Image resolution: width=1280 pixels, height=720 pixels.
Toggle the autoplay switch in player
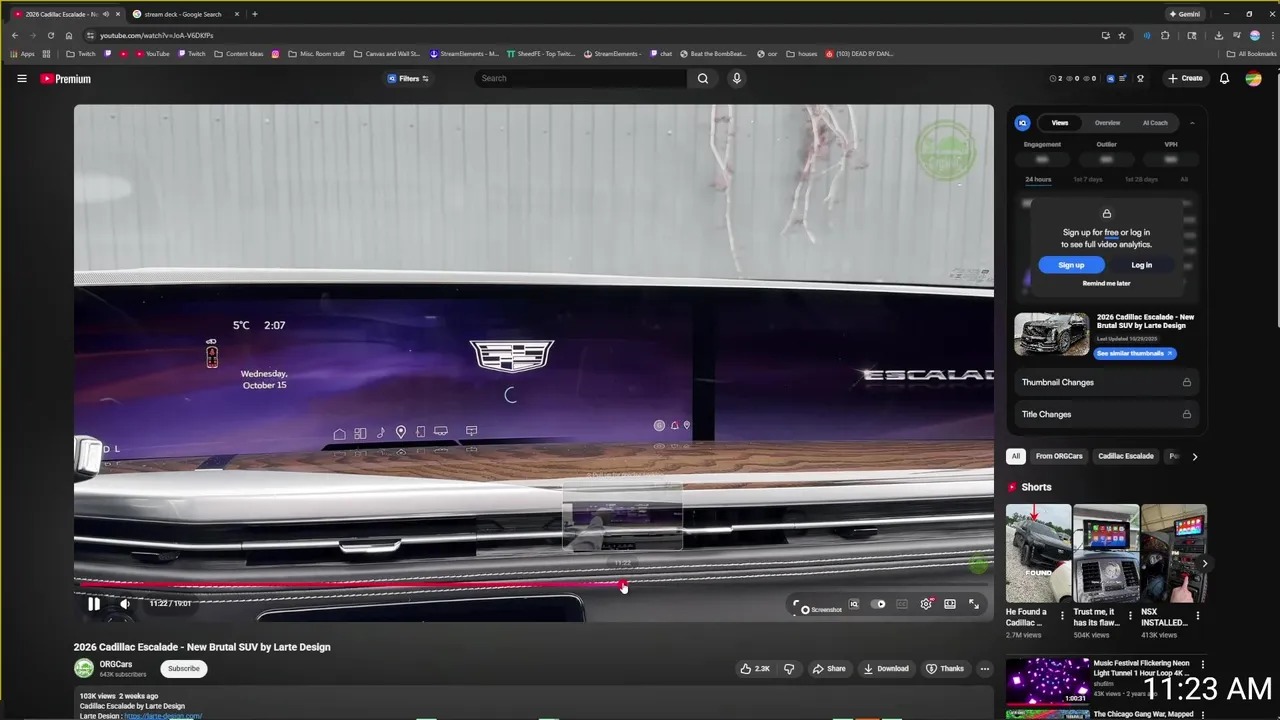(x=878, y=604)
